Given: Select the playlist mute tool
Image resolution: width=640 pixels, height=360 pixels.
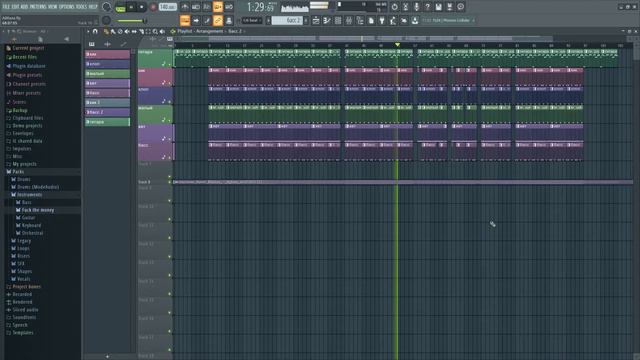Looking at the screenshot, I should pyautogui.click(x=127, y=31).
